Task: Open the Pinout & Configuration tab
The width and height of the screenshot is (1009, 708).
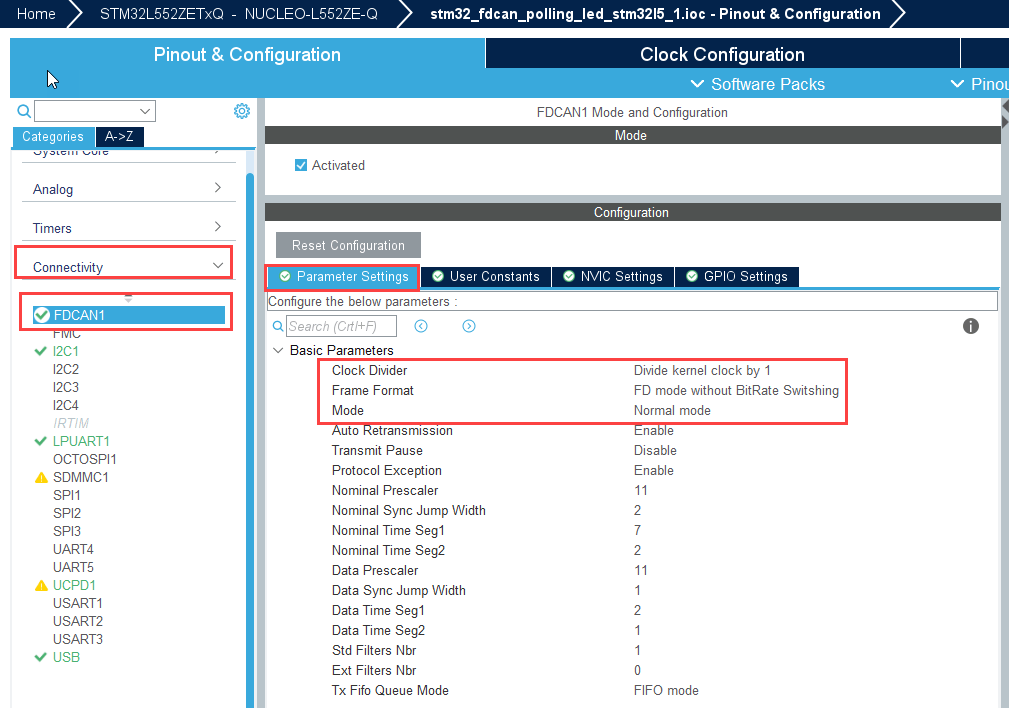Action: point(247,54)
